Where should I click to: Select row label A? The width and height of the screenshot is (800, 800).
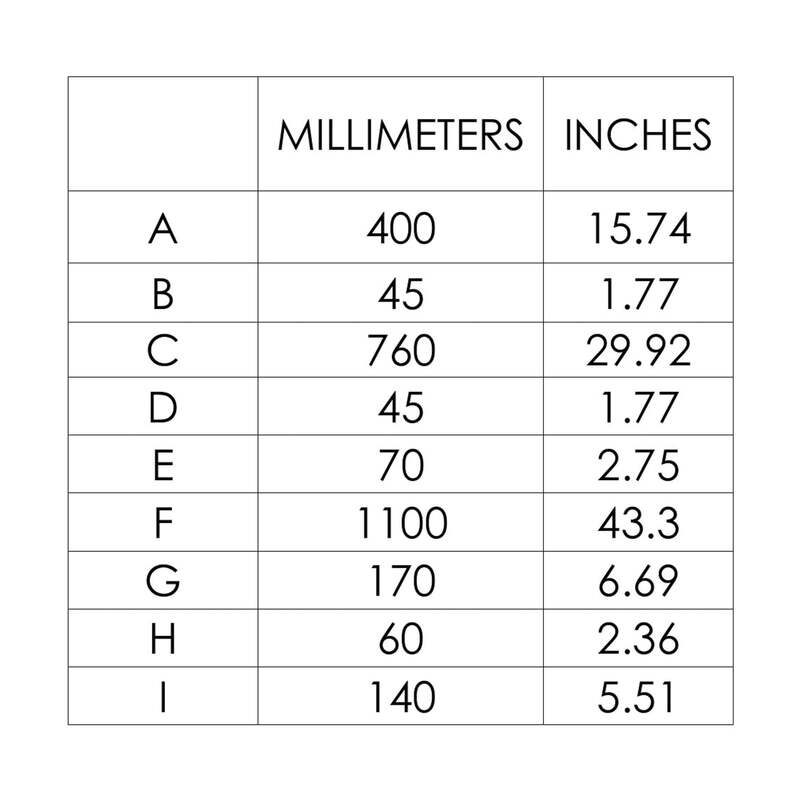163,229
